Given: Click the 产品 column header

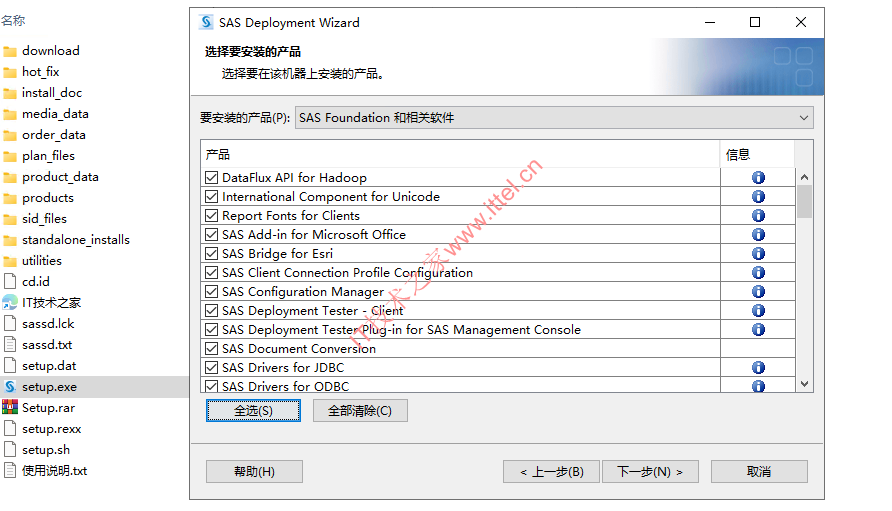Looking at the screenshot, I should pyautogui.click(x=460, y=154).
